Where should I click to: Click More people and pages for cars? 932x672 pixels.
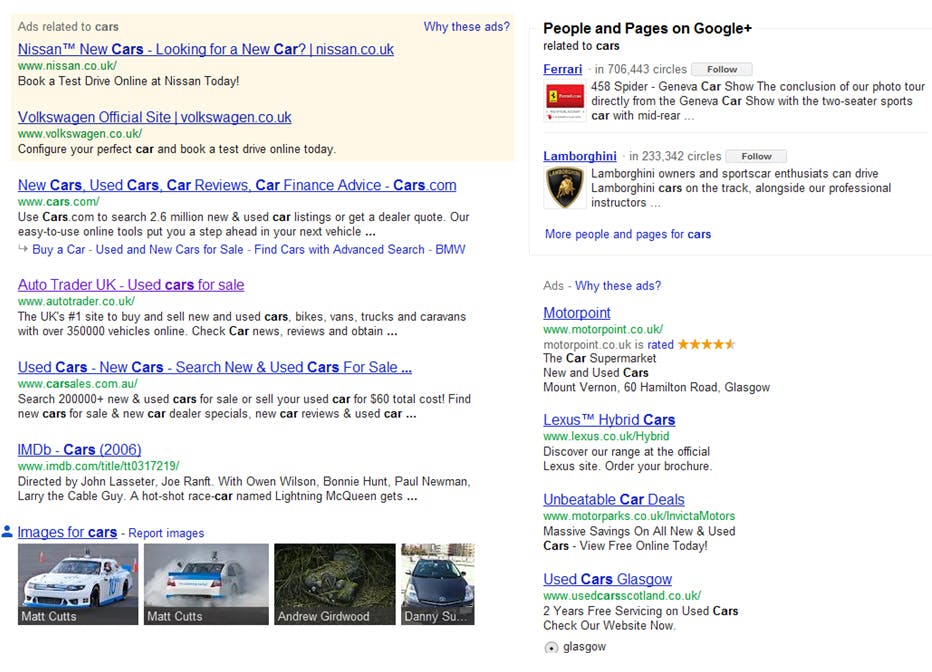point(628,234)
